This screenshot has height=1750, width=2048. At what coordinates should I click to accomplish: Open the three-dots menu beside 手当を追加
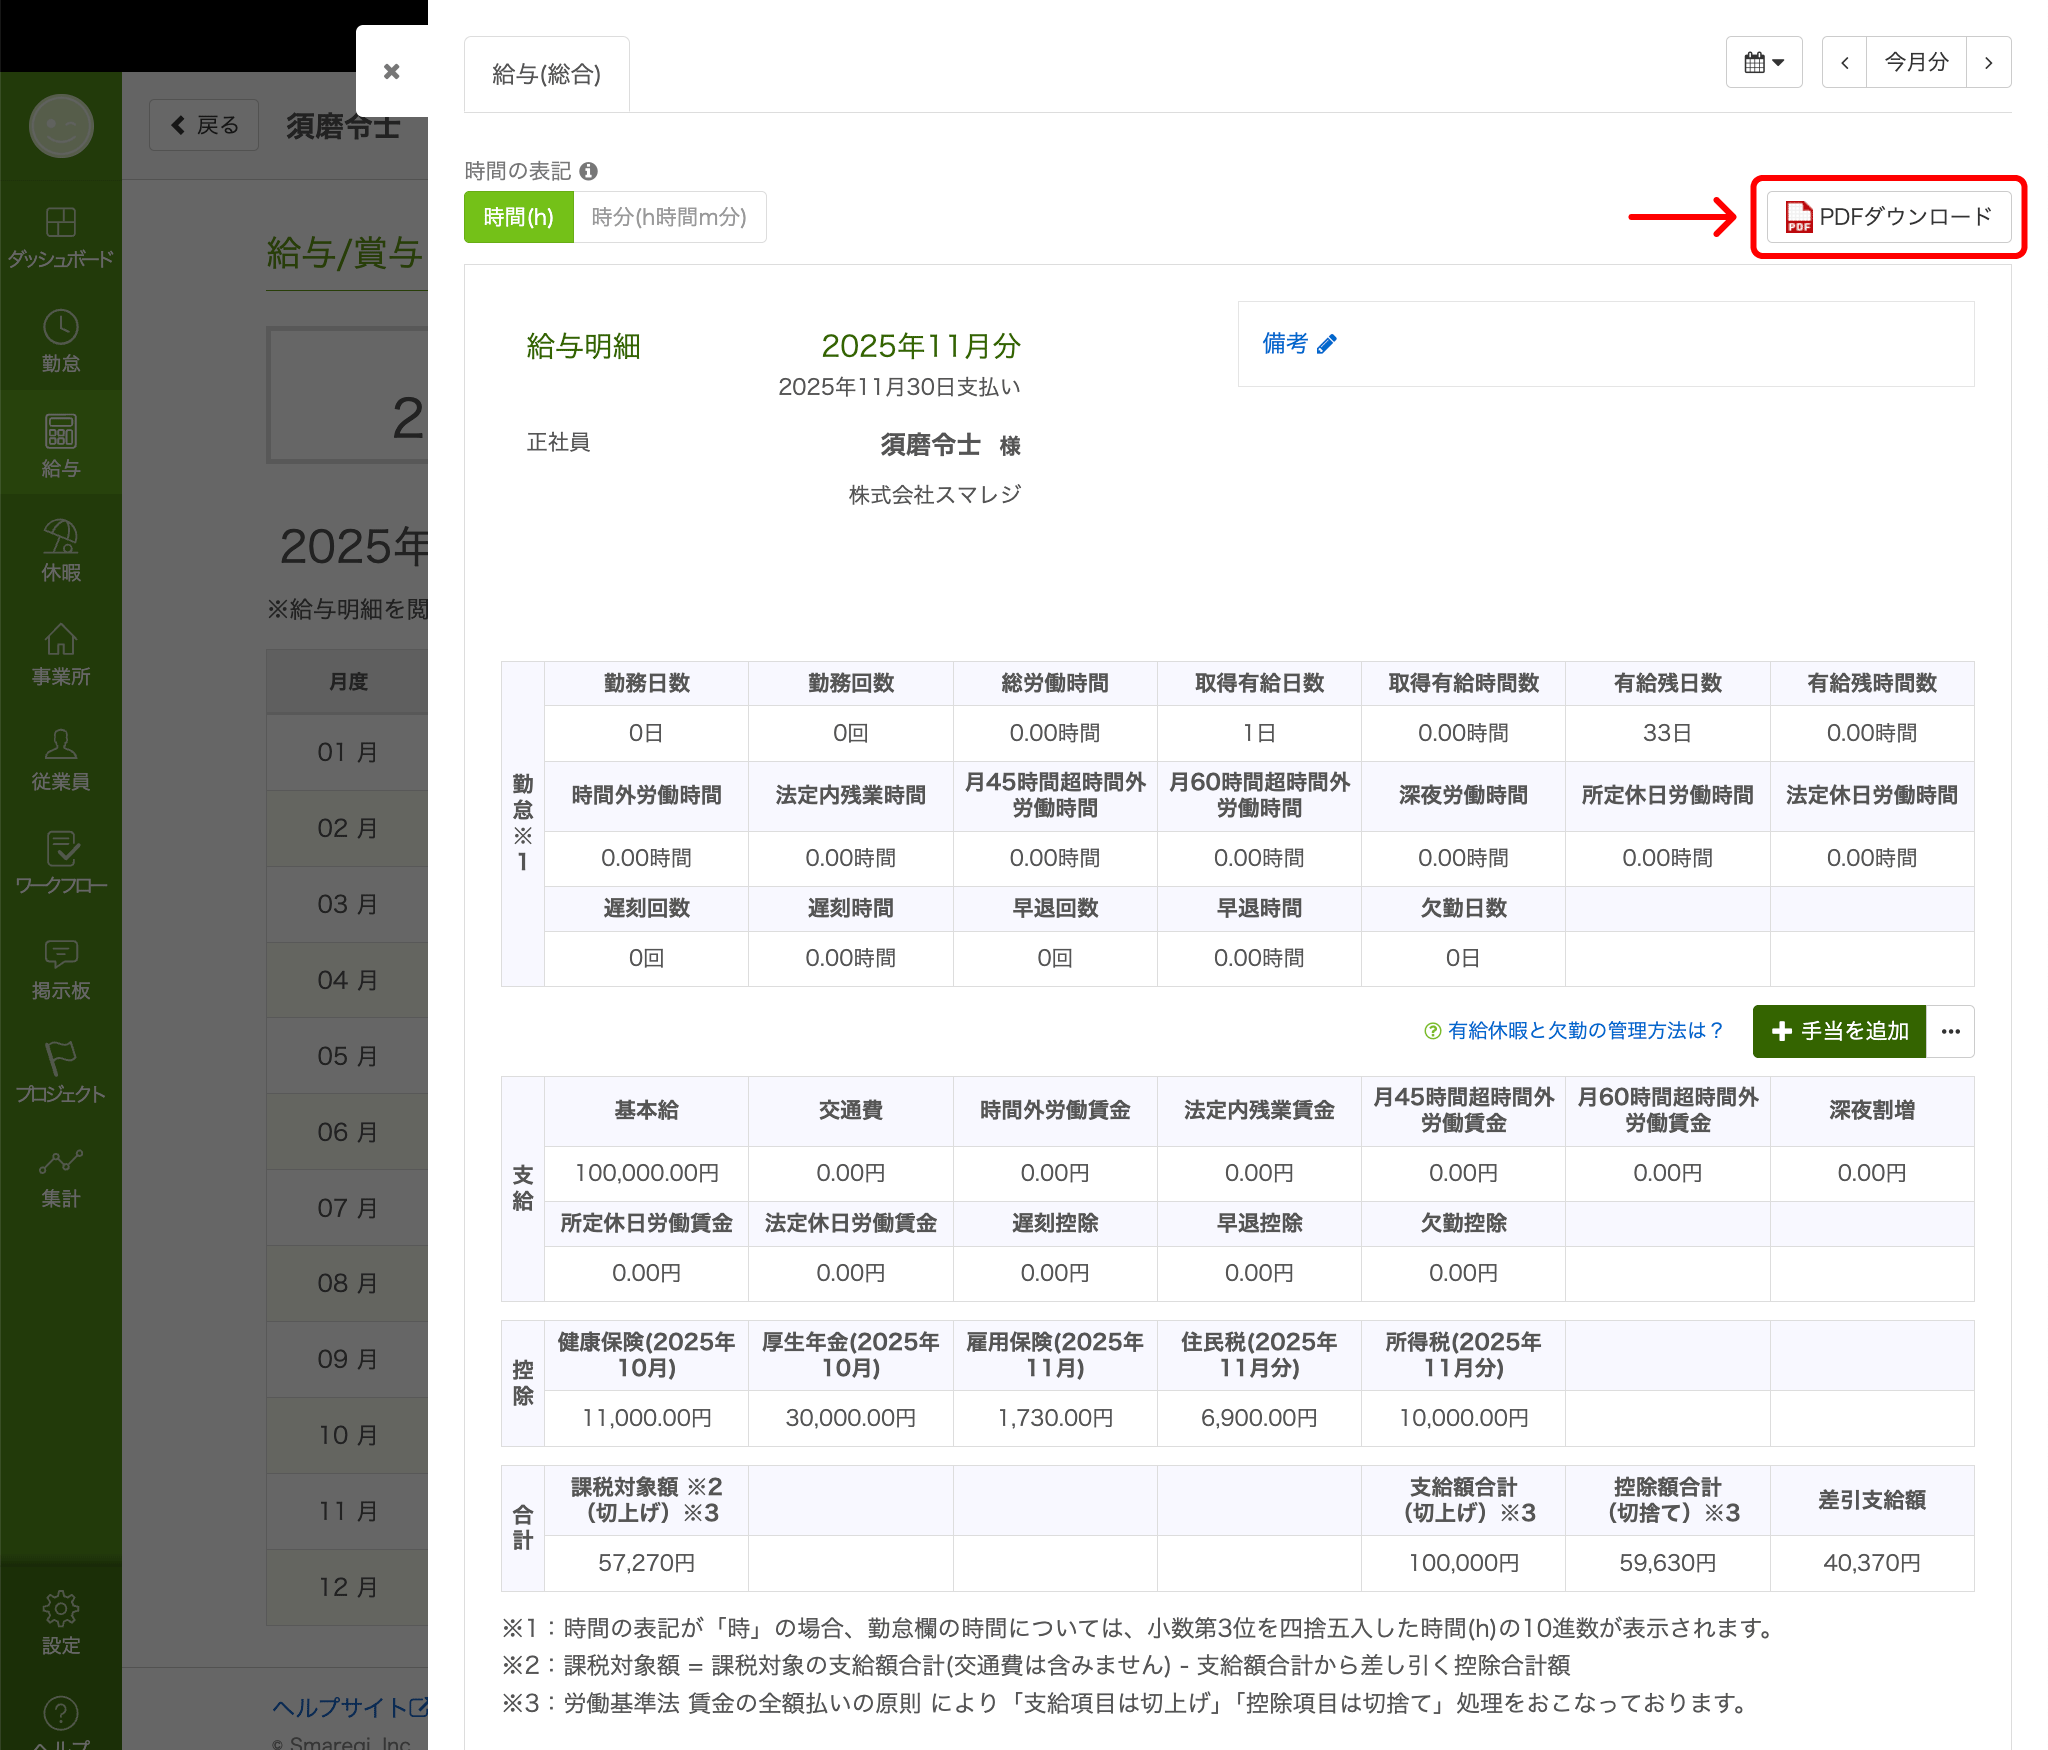[1950, 1031]
